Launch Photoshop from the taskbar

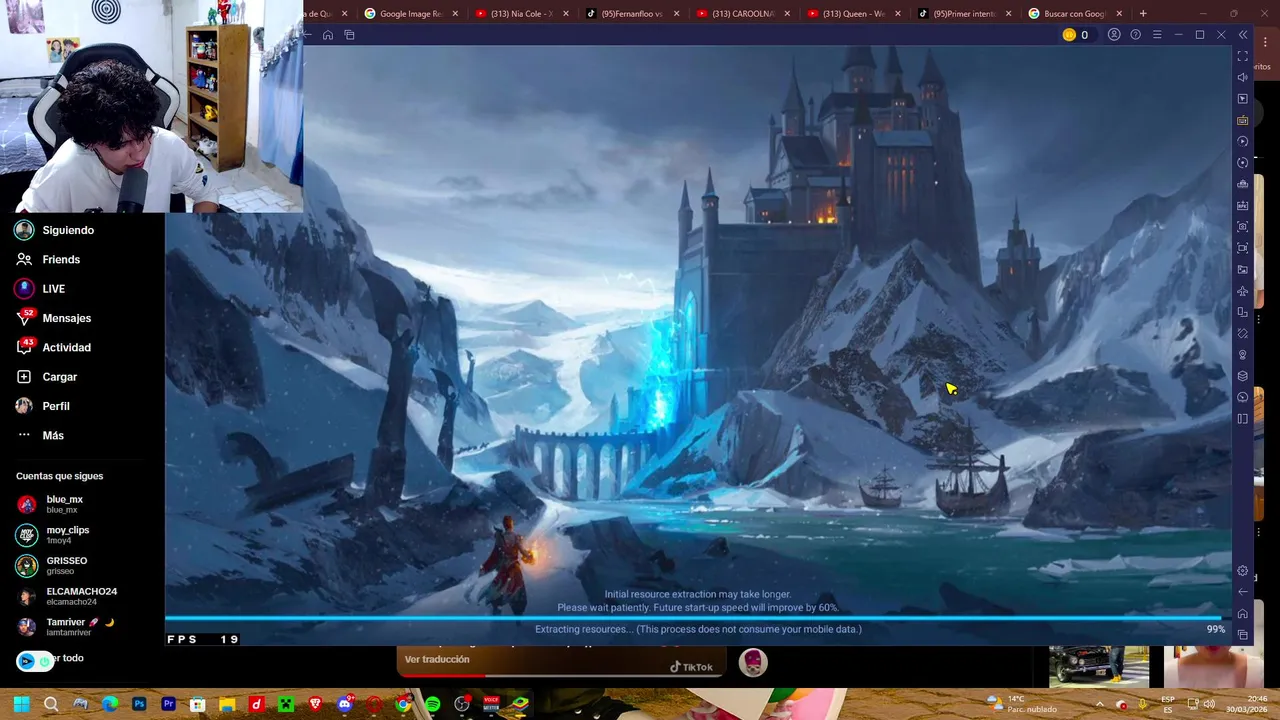[139, 704]
